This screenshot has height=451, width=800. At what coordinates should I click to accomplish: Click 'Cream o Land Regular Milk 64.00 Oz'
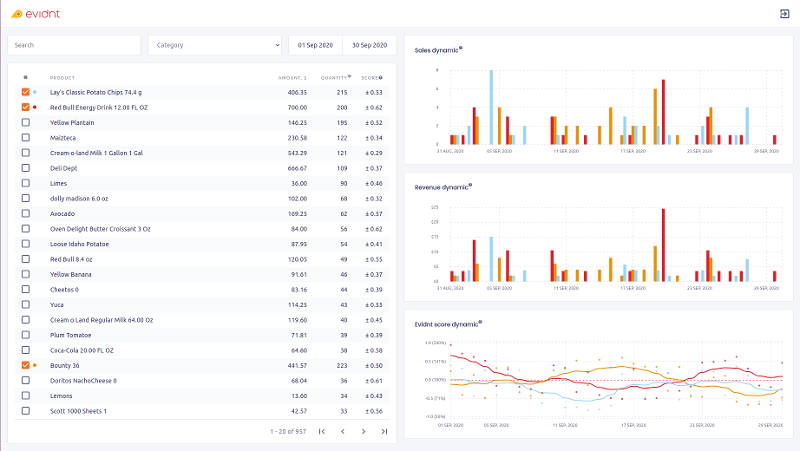point(102,320)
